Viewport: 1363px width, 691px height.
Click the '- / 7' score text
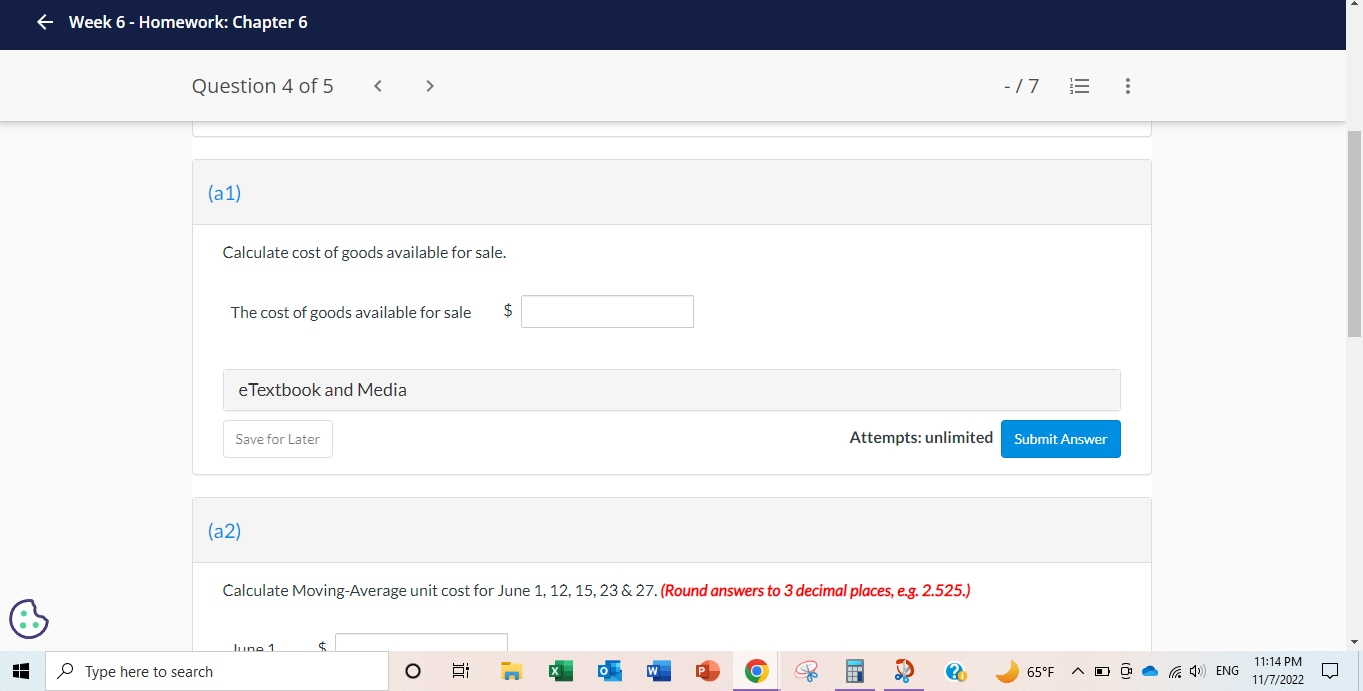click(x=1021, y=86)
